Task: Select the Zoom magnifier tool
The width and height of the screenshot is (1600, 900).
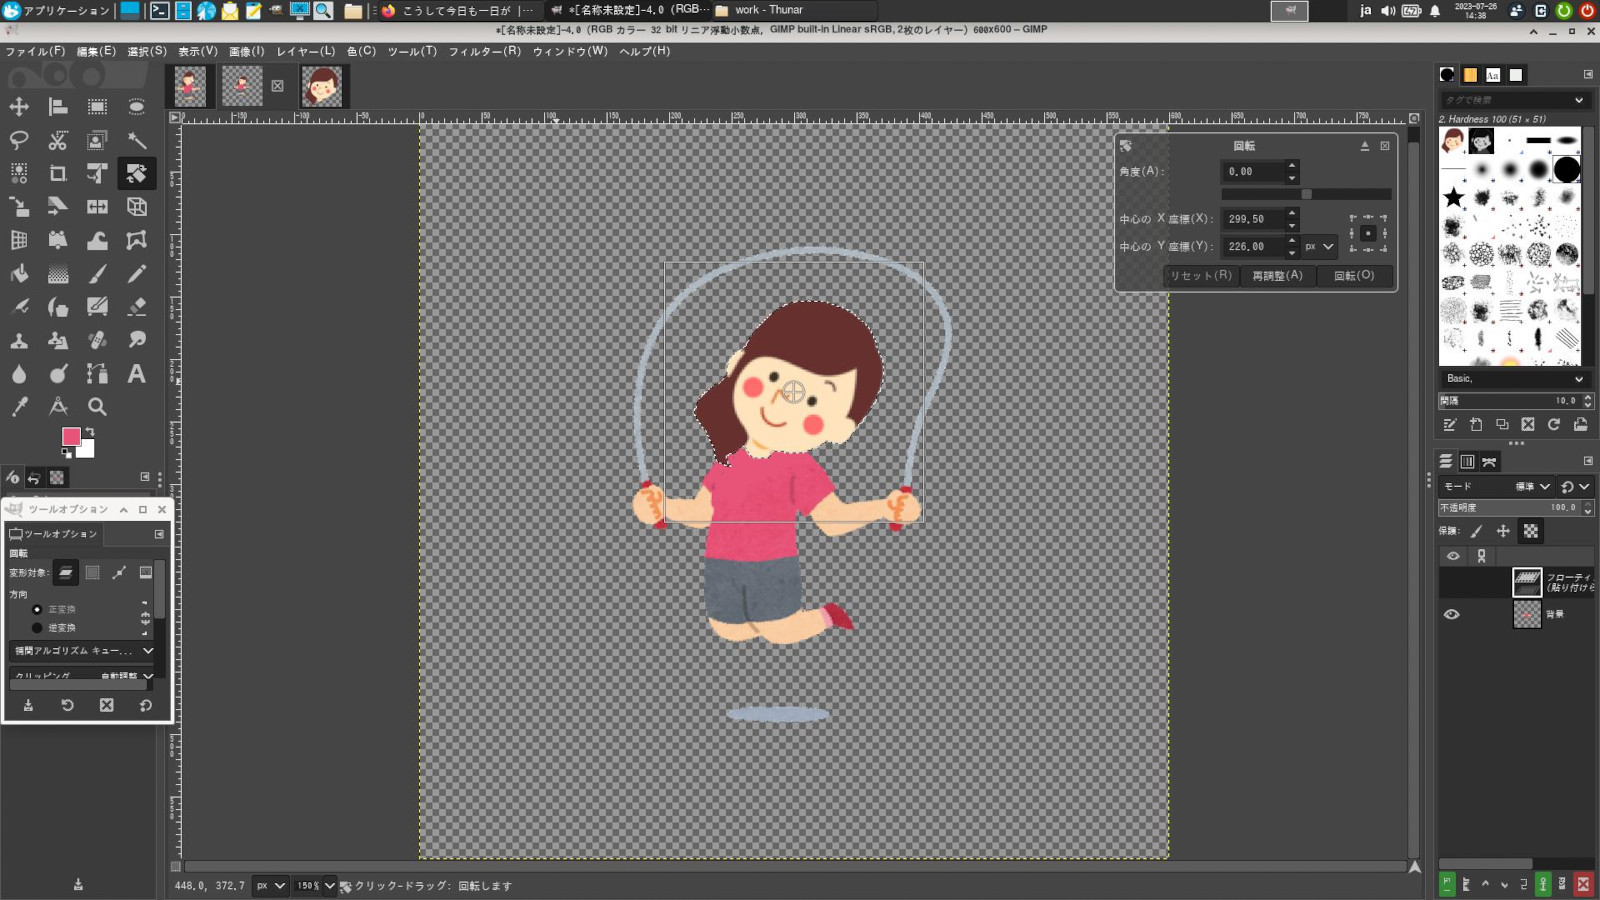Action: (x=97, y=407)
